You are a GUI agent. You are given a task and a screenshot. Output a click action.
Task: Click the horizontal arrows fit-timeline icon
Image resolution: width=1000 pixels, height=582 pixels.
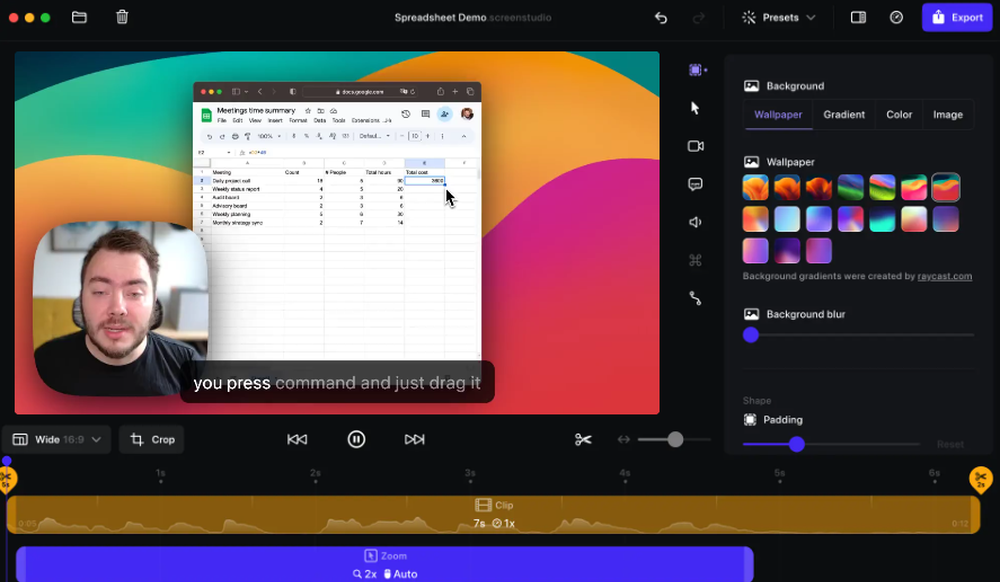coord(624,439)
